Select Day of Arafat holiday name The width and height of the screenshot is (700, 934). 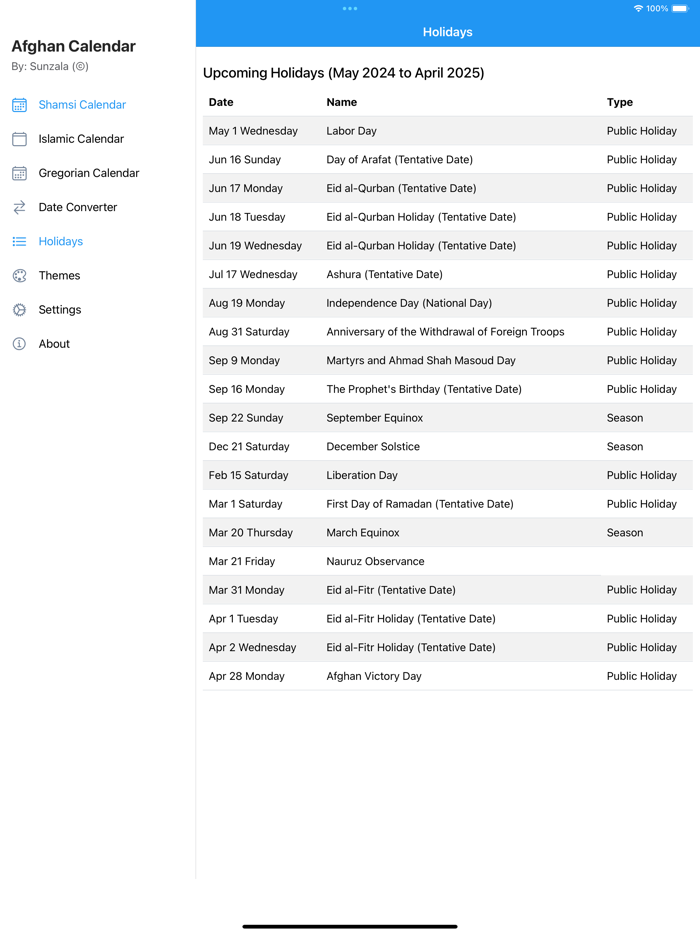400,160
